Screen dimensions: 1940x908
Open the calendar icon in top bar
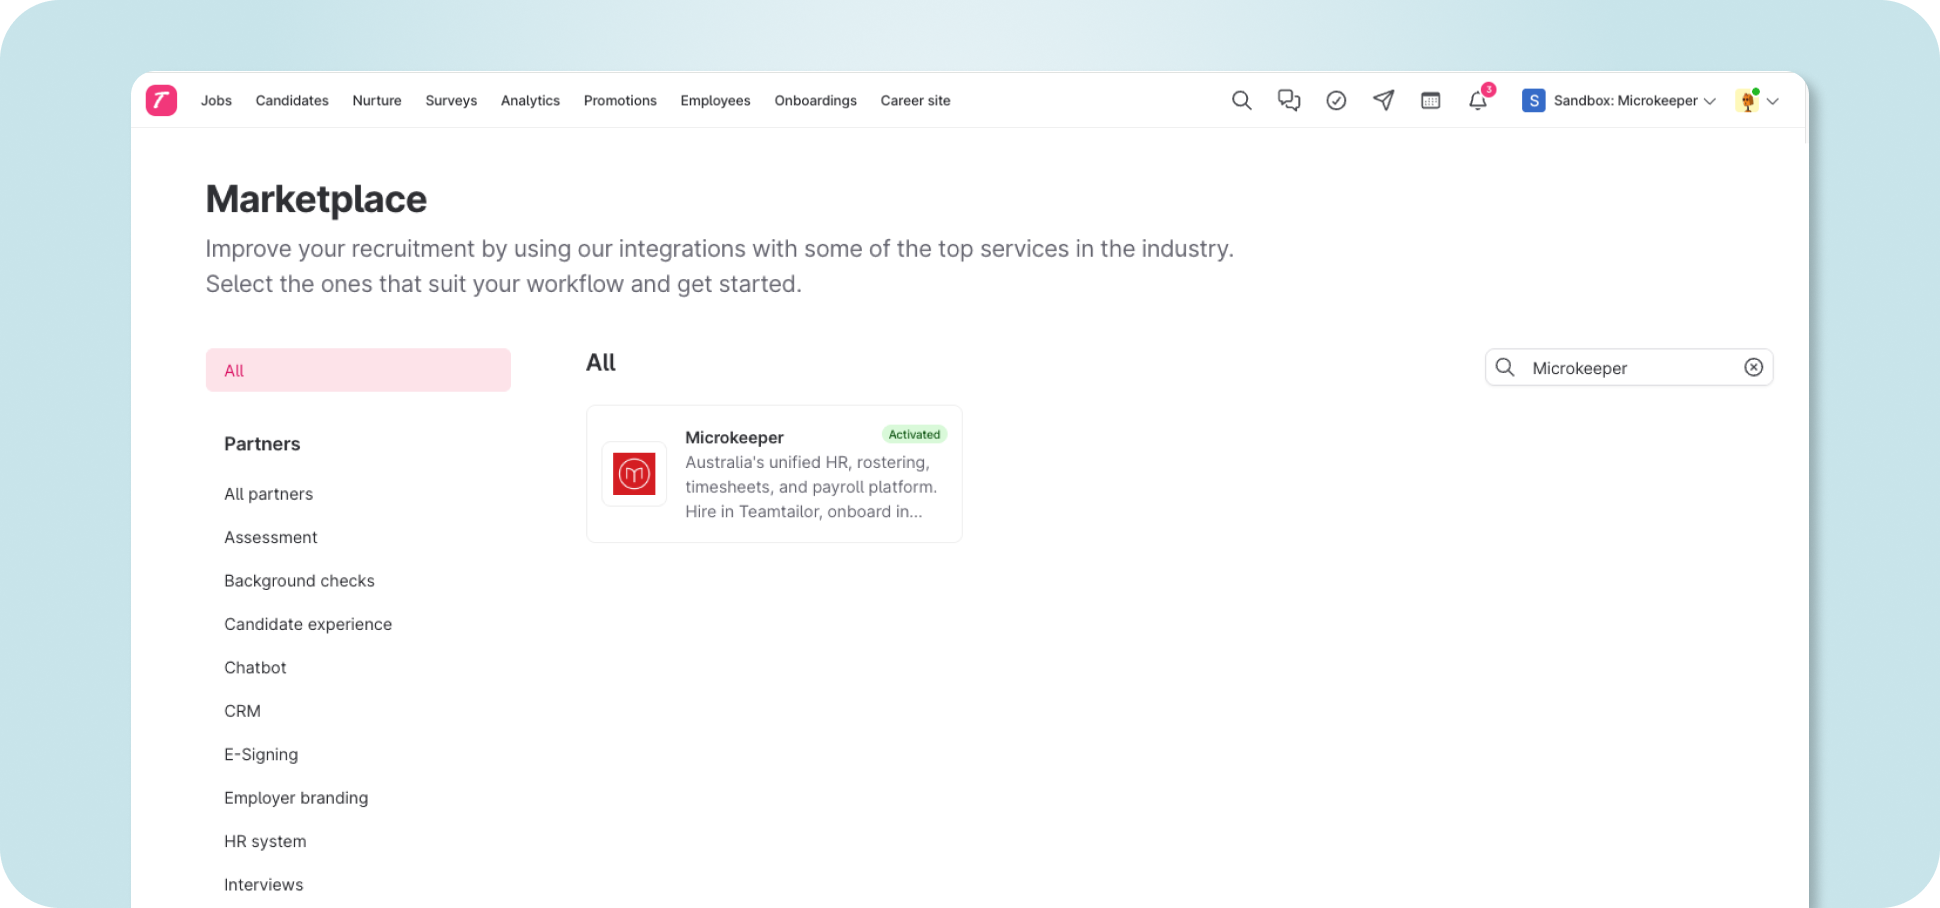point(1431,100)
